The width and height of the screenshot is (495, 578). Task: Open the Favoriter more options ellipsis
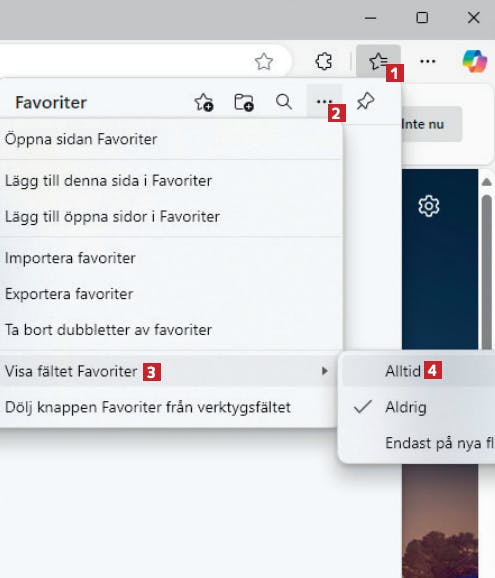324,101
